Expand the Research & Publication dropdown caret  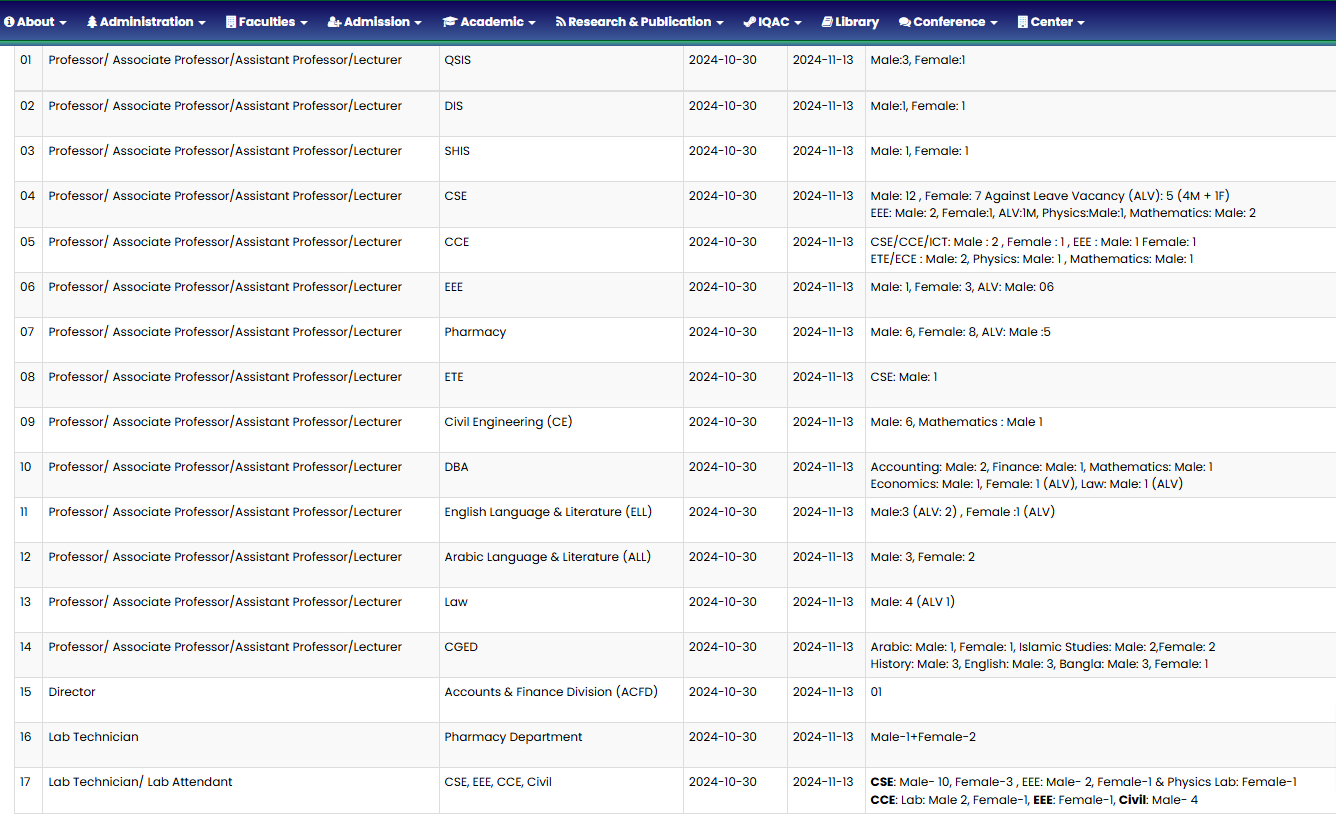pyautogui.click(x=720, y=23)
